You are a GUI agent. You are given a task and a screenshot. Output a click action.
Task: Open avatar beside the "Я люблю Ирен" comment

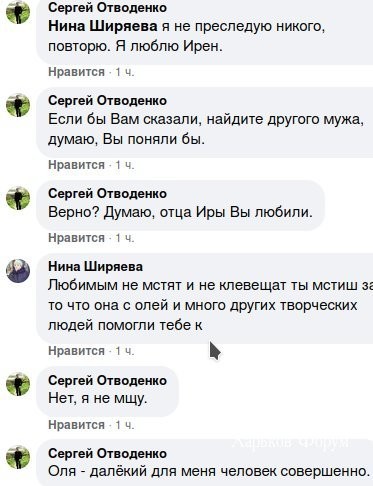pyautogui.click(x=18, y=12)
